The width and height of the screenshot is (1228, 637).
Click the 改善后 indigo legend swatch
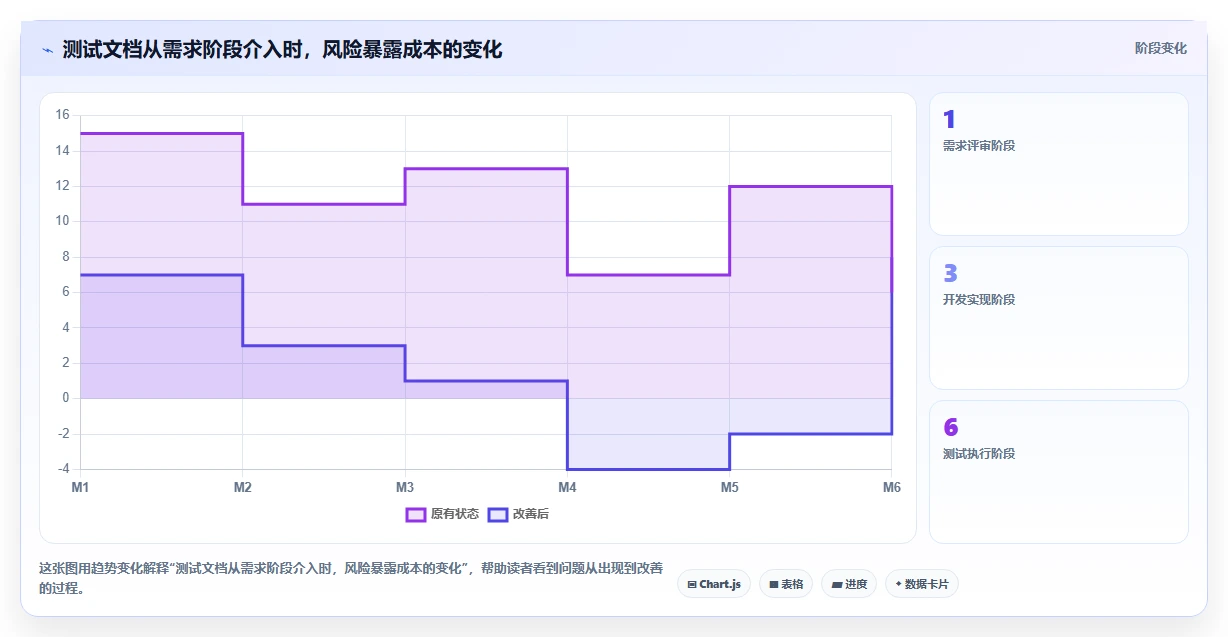pyautogui.click(x=498, y=514)
